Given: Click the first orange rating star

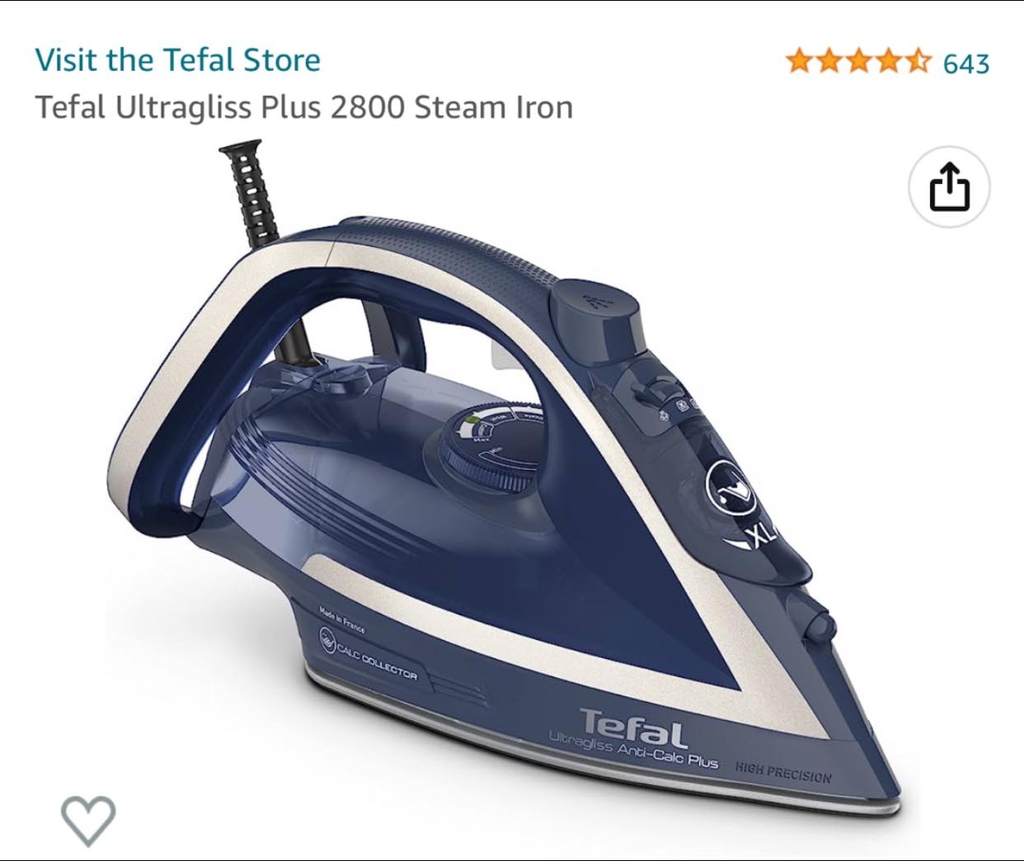Looking at the screenshot, I should [799, 61].
